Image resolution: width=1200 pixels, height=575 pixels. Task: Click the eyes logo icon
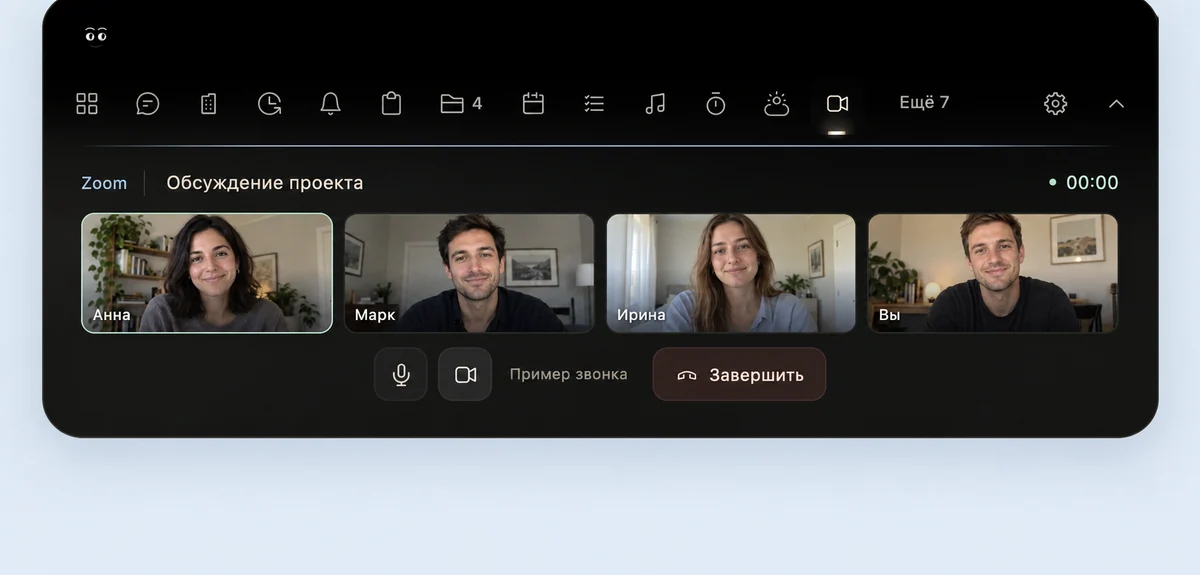pyautogui.click(x=96, y=36)
